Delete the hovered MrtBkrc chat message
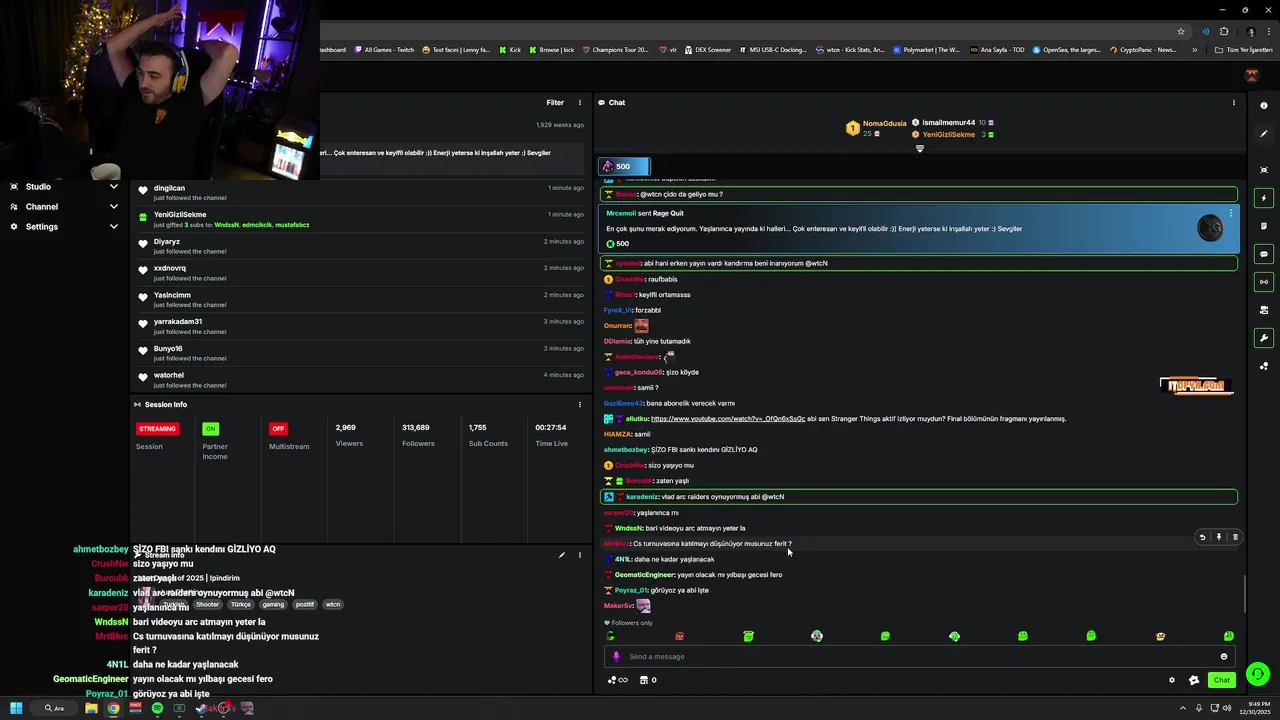The height and width of the screenshot is (720, 1280). tap(1235, 537)
